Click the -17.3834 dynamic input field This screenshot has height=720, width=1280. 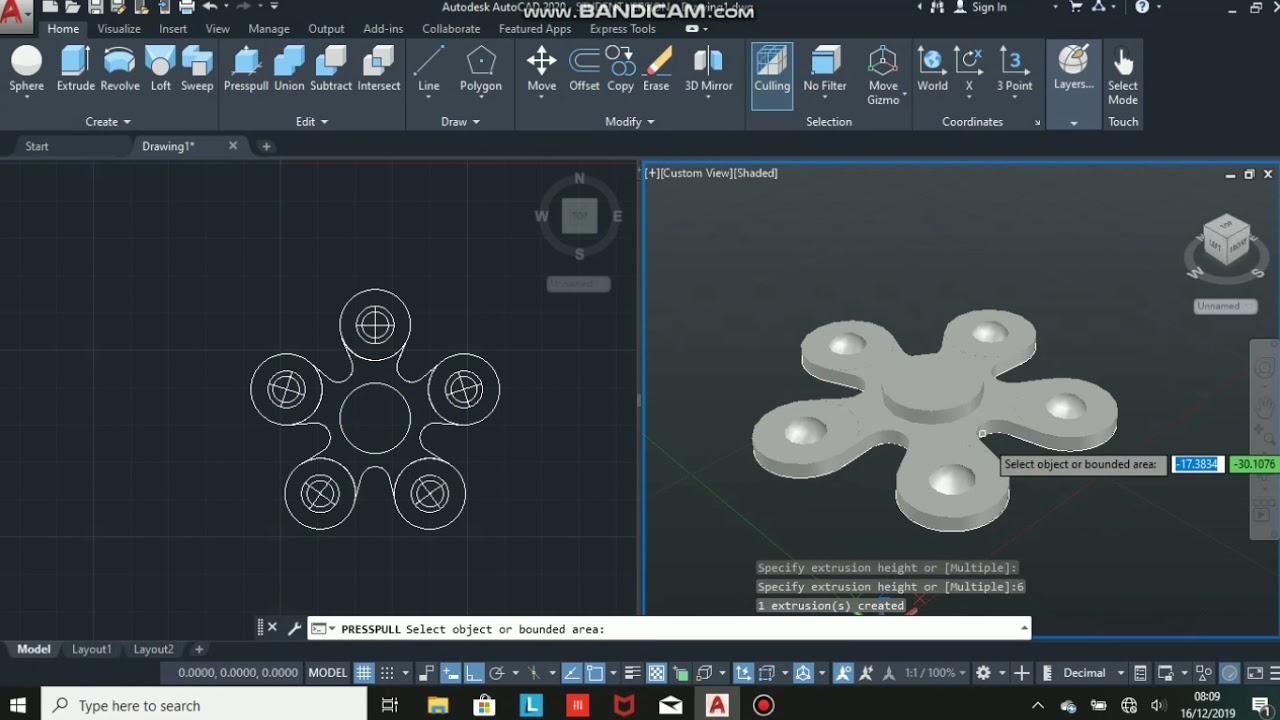click(x=1198, y=464)
